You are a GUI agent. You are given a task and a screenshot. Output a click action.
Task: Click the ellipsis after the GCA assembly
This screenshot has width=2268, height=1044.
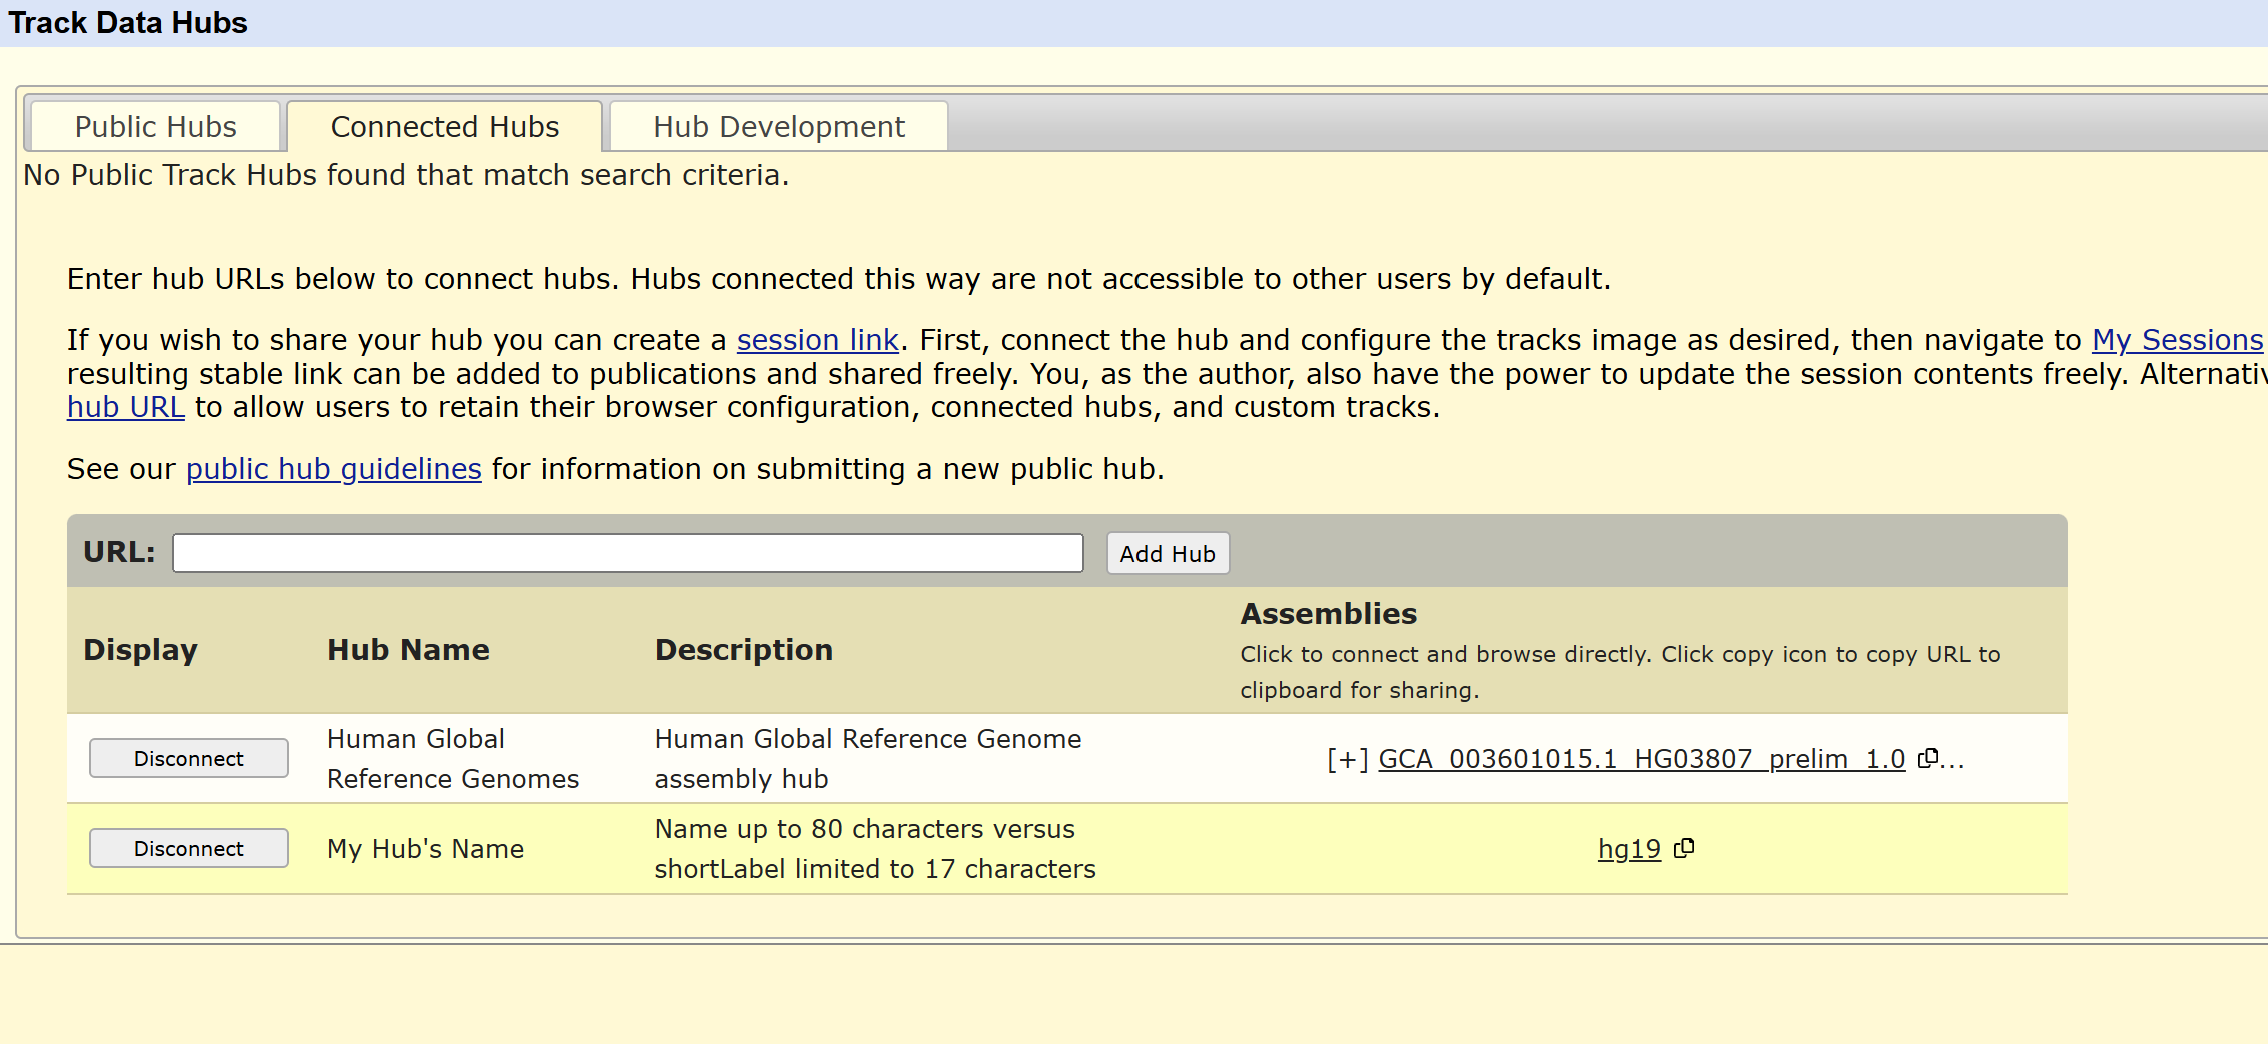point(1953,759)
